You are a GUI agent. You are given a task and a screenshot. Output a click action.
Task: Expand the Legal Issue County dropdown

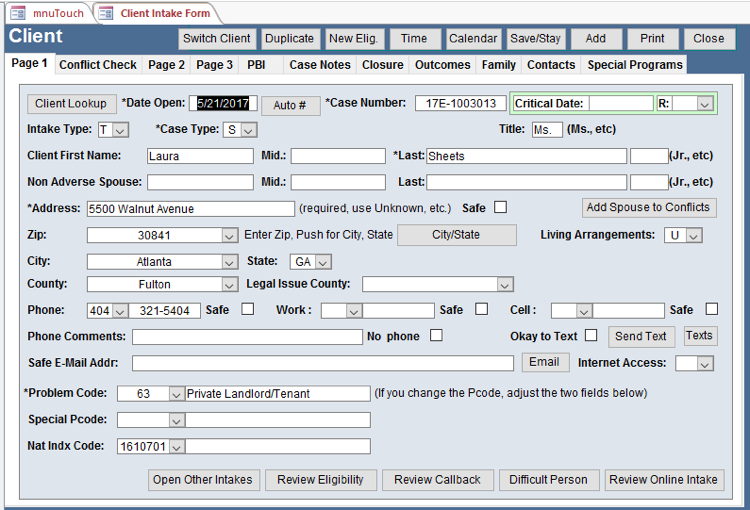pyautogui.click(x=505, y=285)
